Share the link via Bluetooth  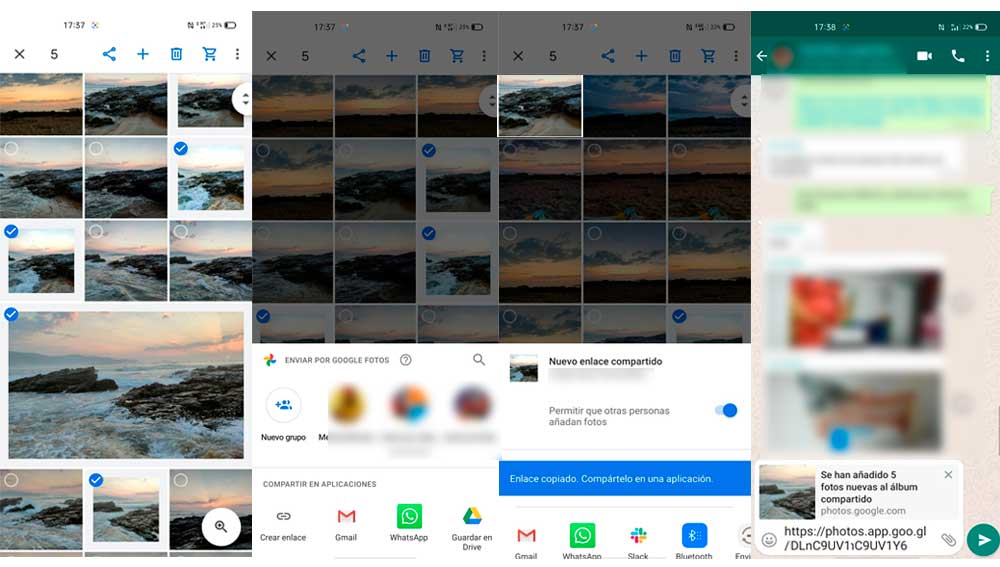pos(694,542)
